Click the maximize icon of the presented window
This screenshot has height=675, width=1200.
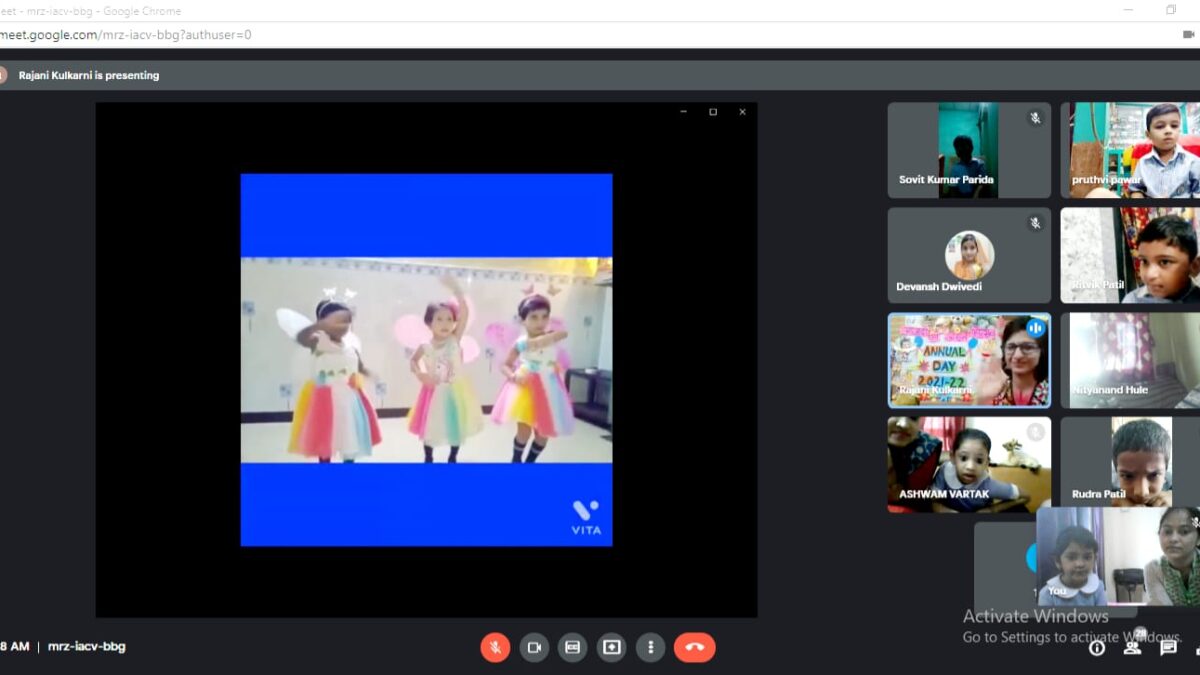[713, 112]
